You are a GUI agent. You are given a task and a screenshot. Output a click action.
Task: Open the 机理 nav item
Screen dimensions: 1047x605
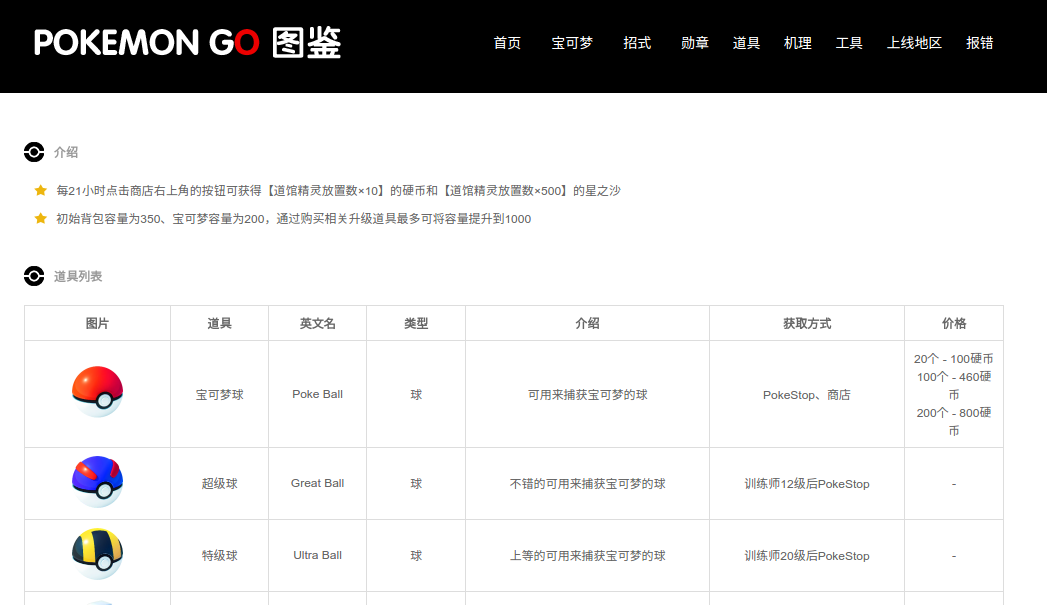pyautogui.click(x=797, y=43)
